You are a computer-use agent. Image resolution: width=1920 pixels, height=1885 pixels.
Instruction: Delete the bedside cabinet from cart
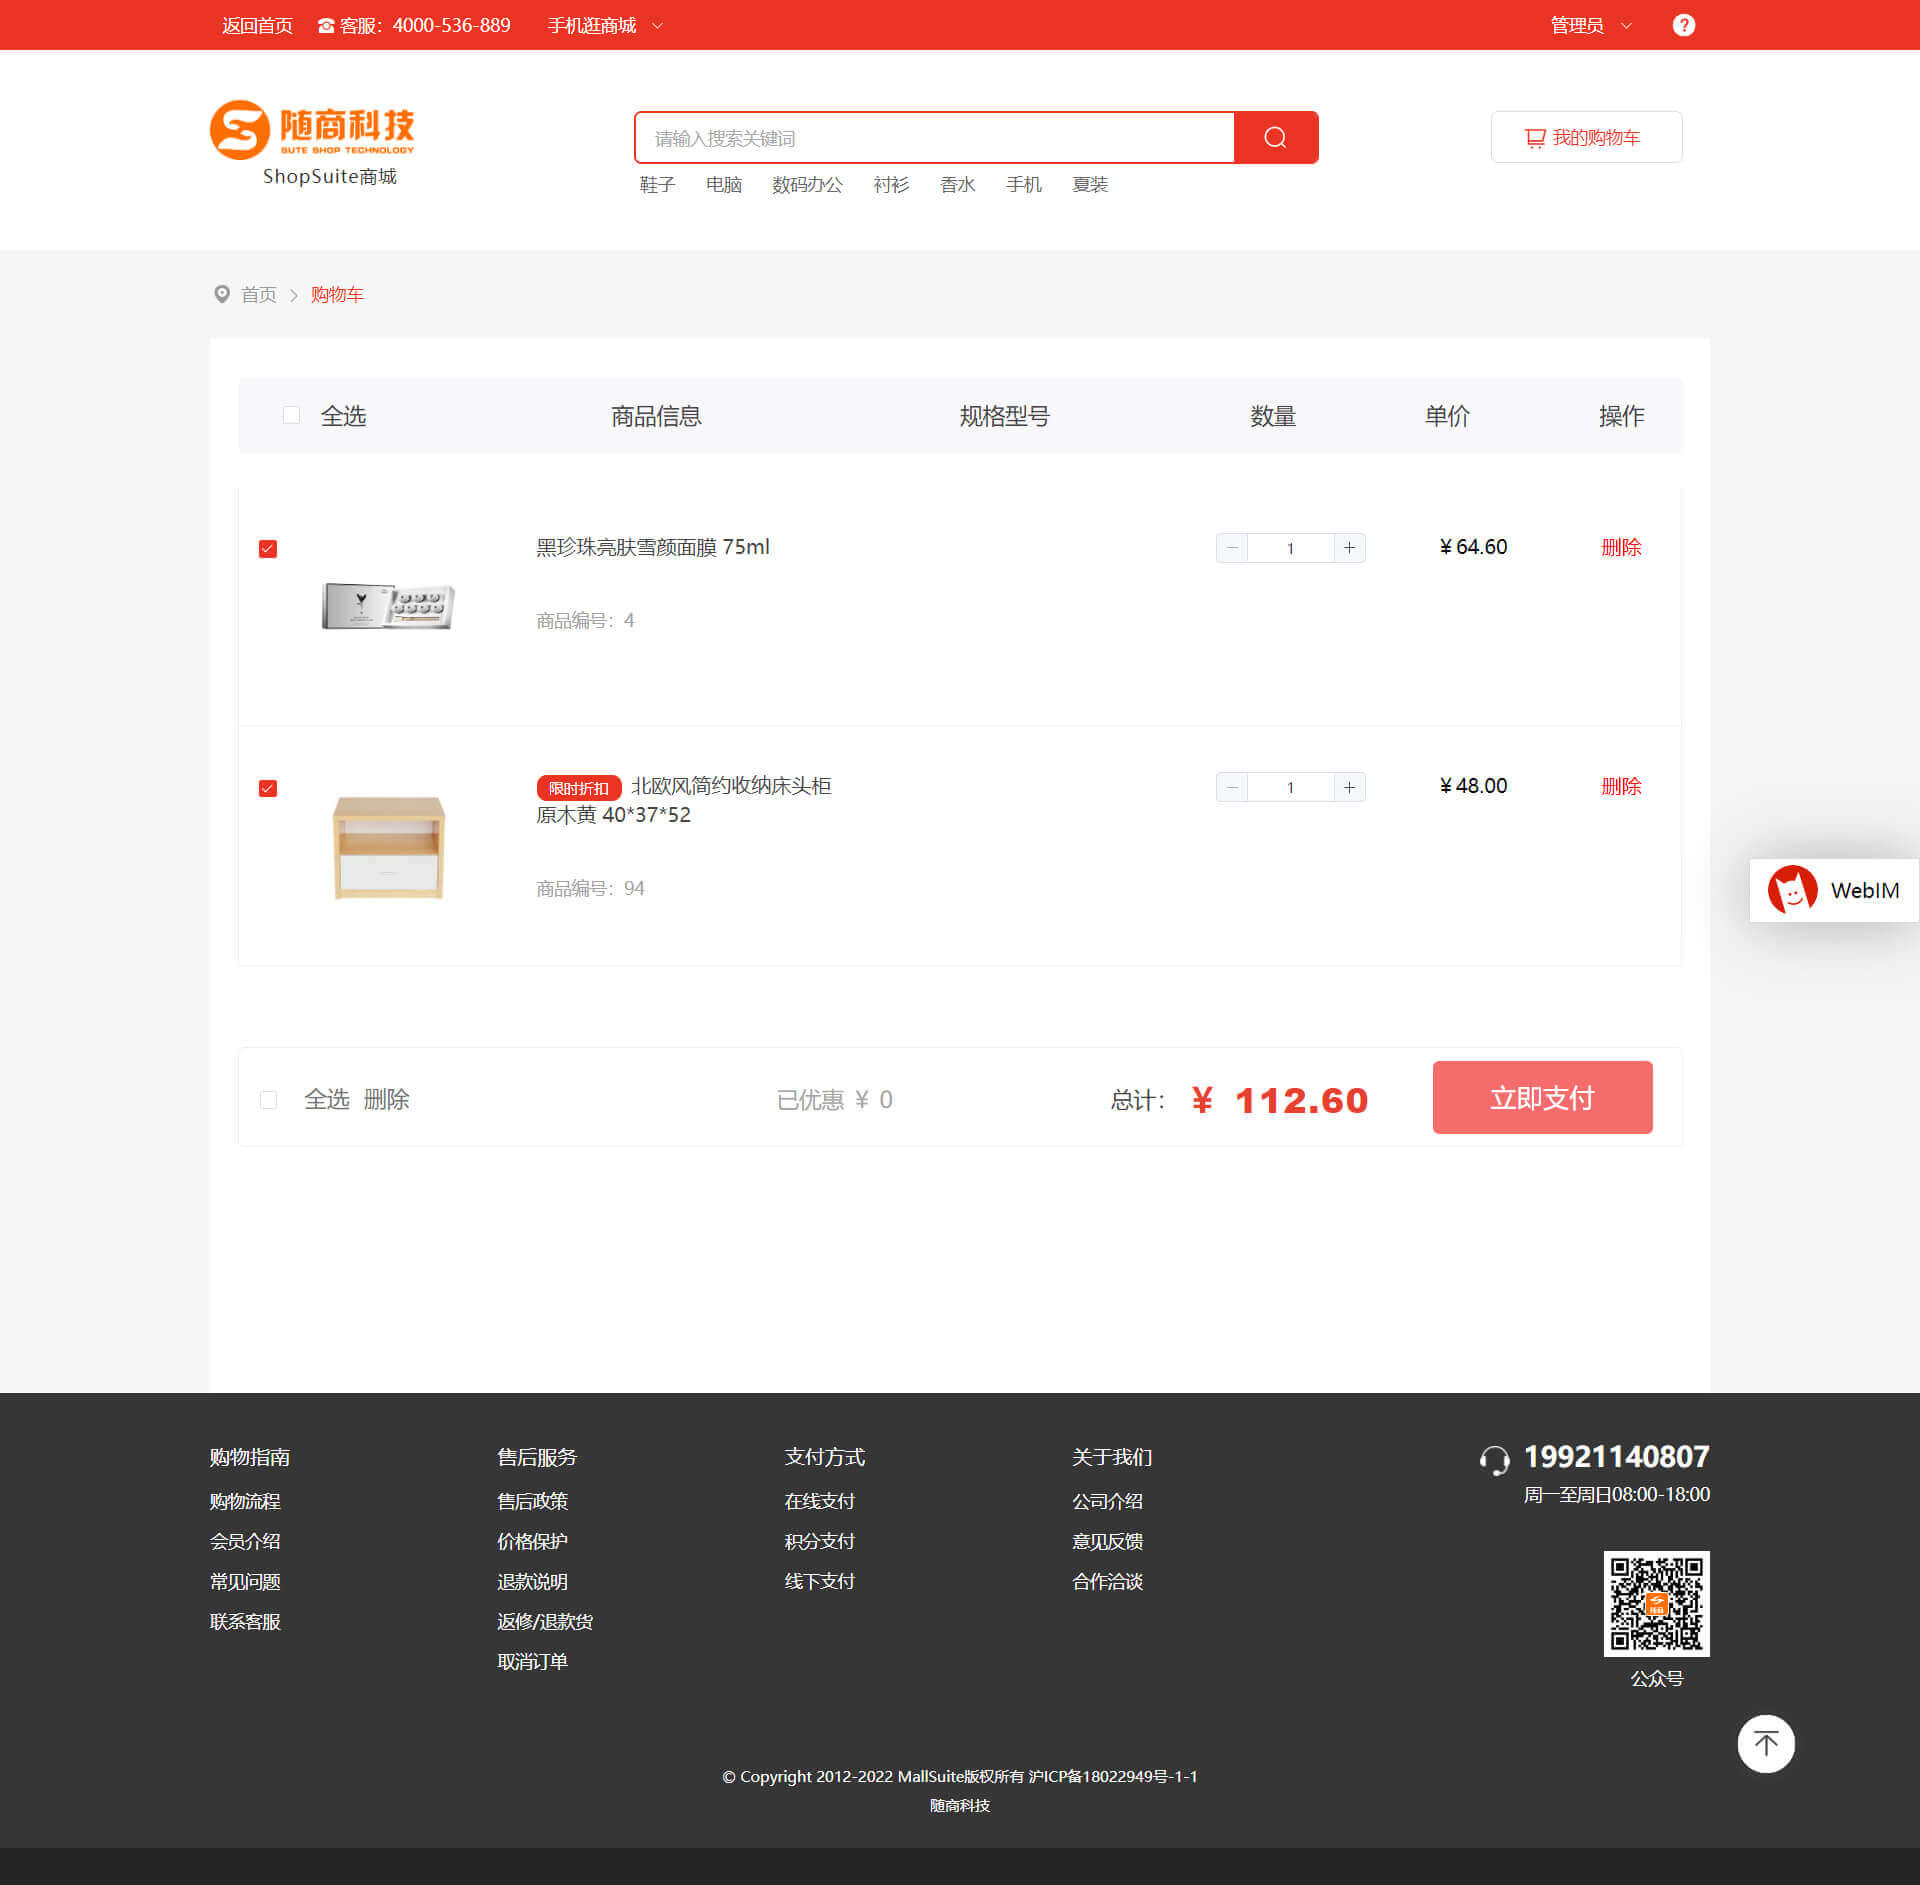(1620, 786)
